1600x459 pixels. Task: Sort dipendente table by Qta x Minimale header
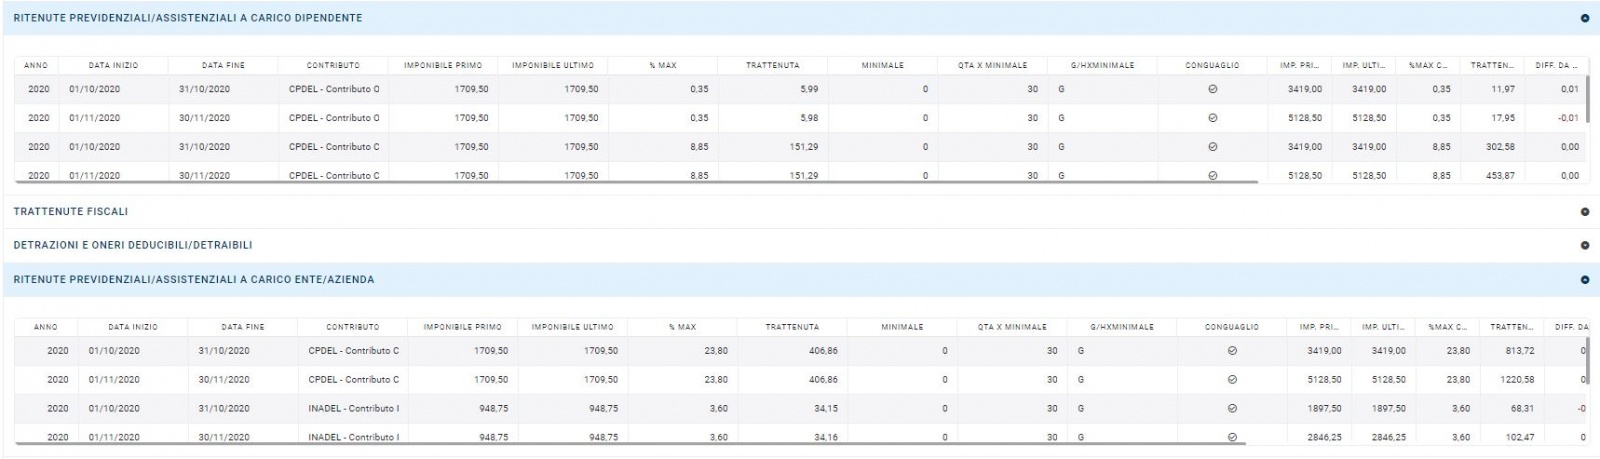pyautogui.click(x=993, y=65)
